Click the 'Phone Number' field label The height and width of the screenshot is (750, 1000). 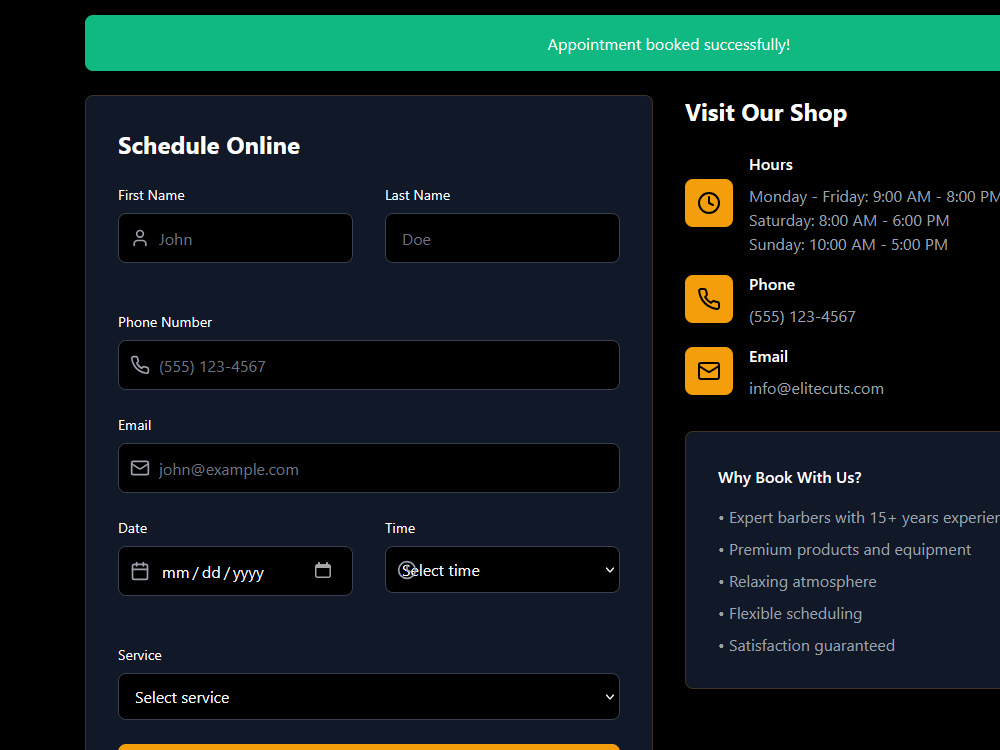click(165, 322)
